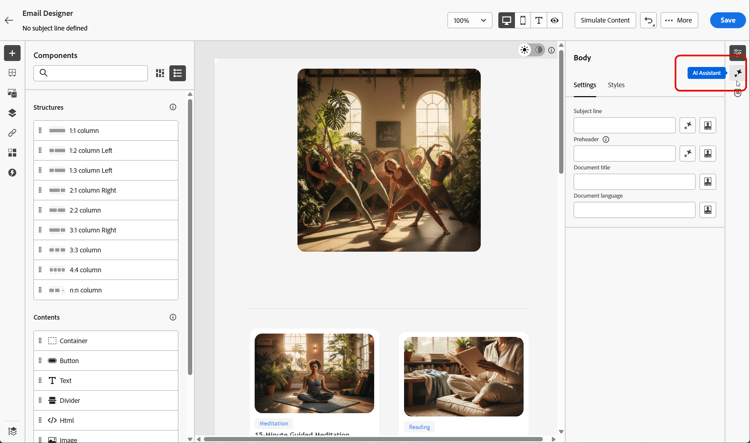Select the 1:2 column Left structure
The height and width of the screenshot is (443, 750).
coord(106,151)
